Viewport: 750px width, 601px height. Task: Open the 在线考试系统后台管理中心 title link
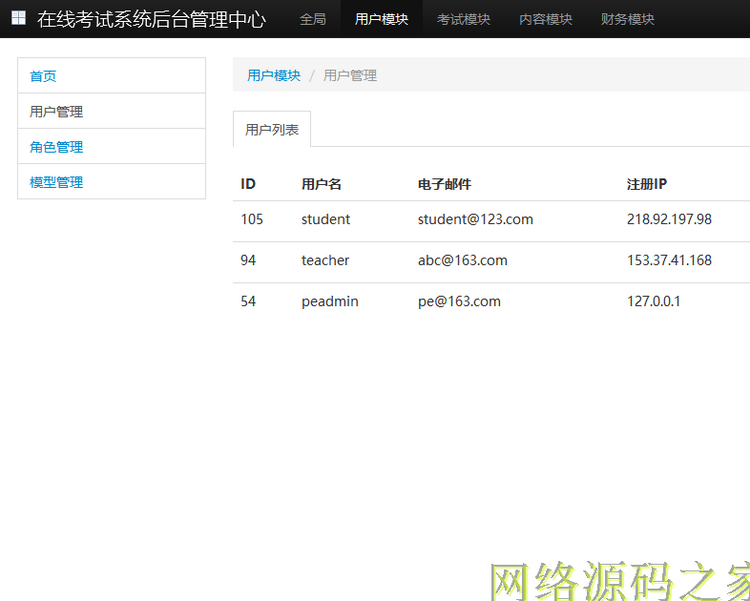pos(151,19)
